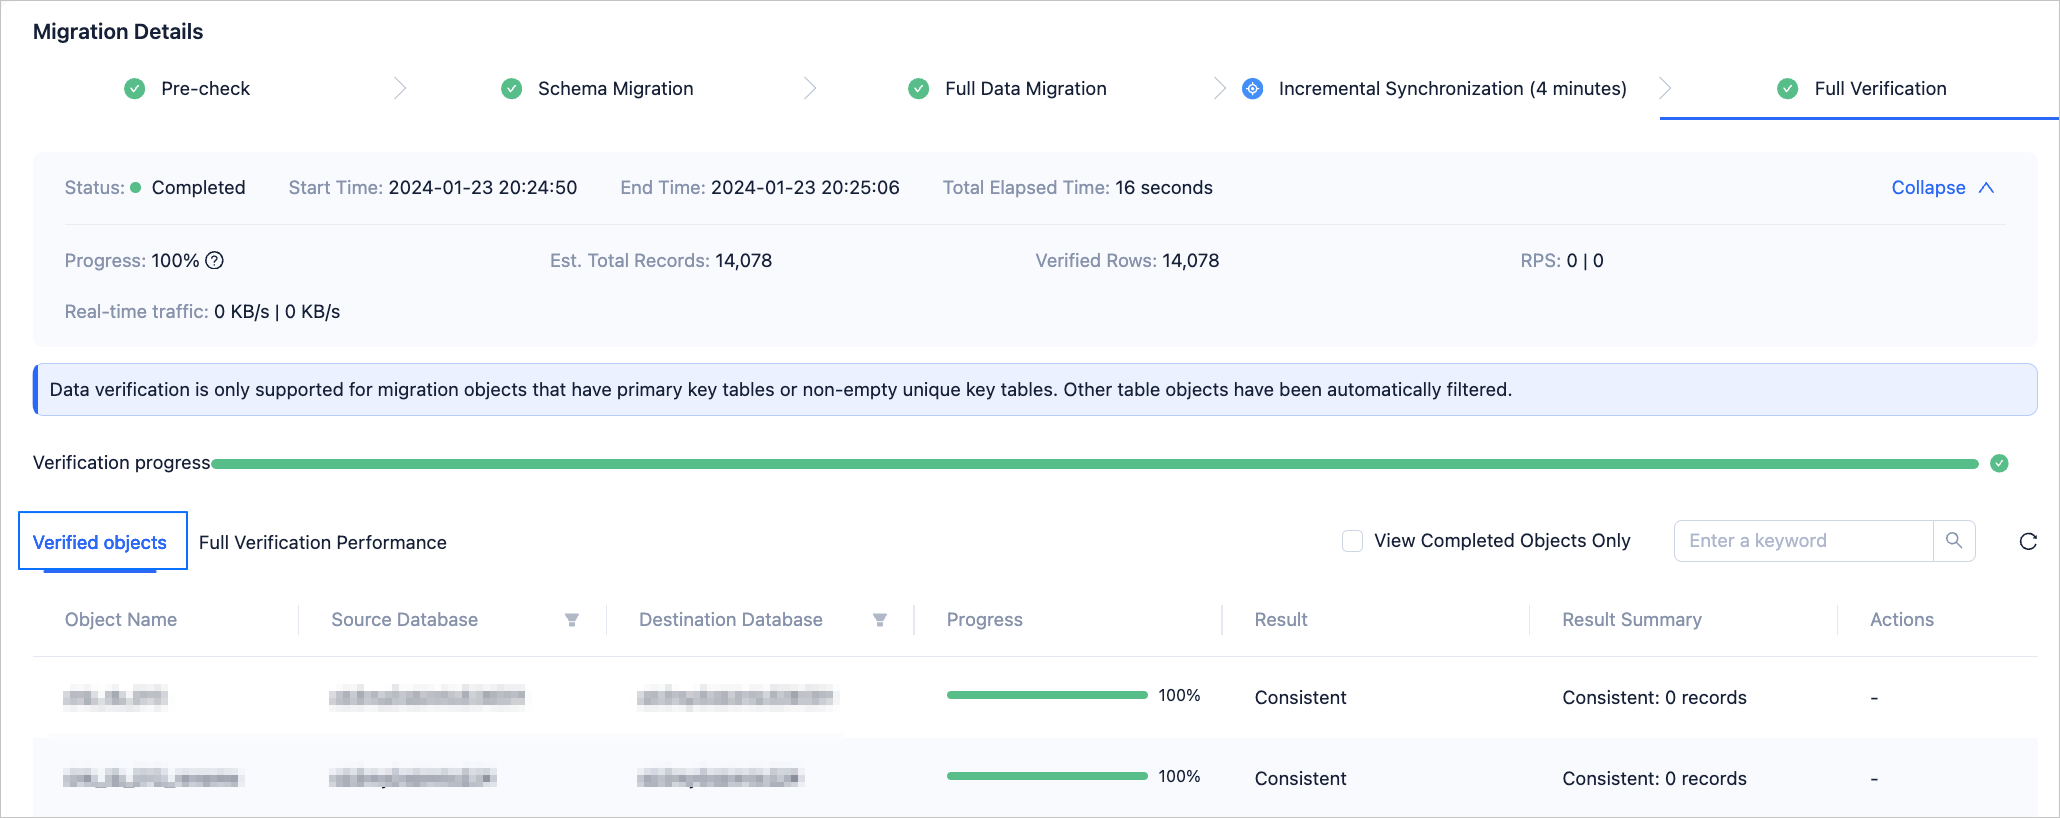2060x818 pixels.
Task: Click the Actions column header
Action: pyautogui.click(x=1902, y=620)
